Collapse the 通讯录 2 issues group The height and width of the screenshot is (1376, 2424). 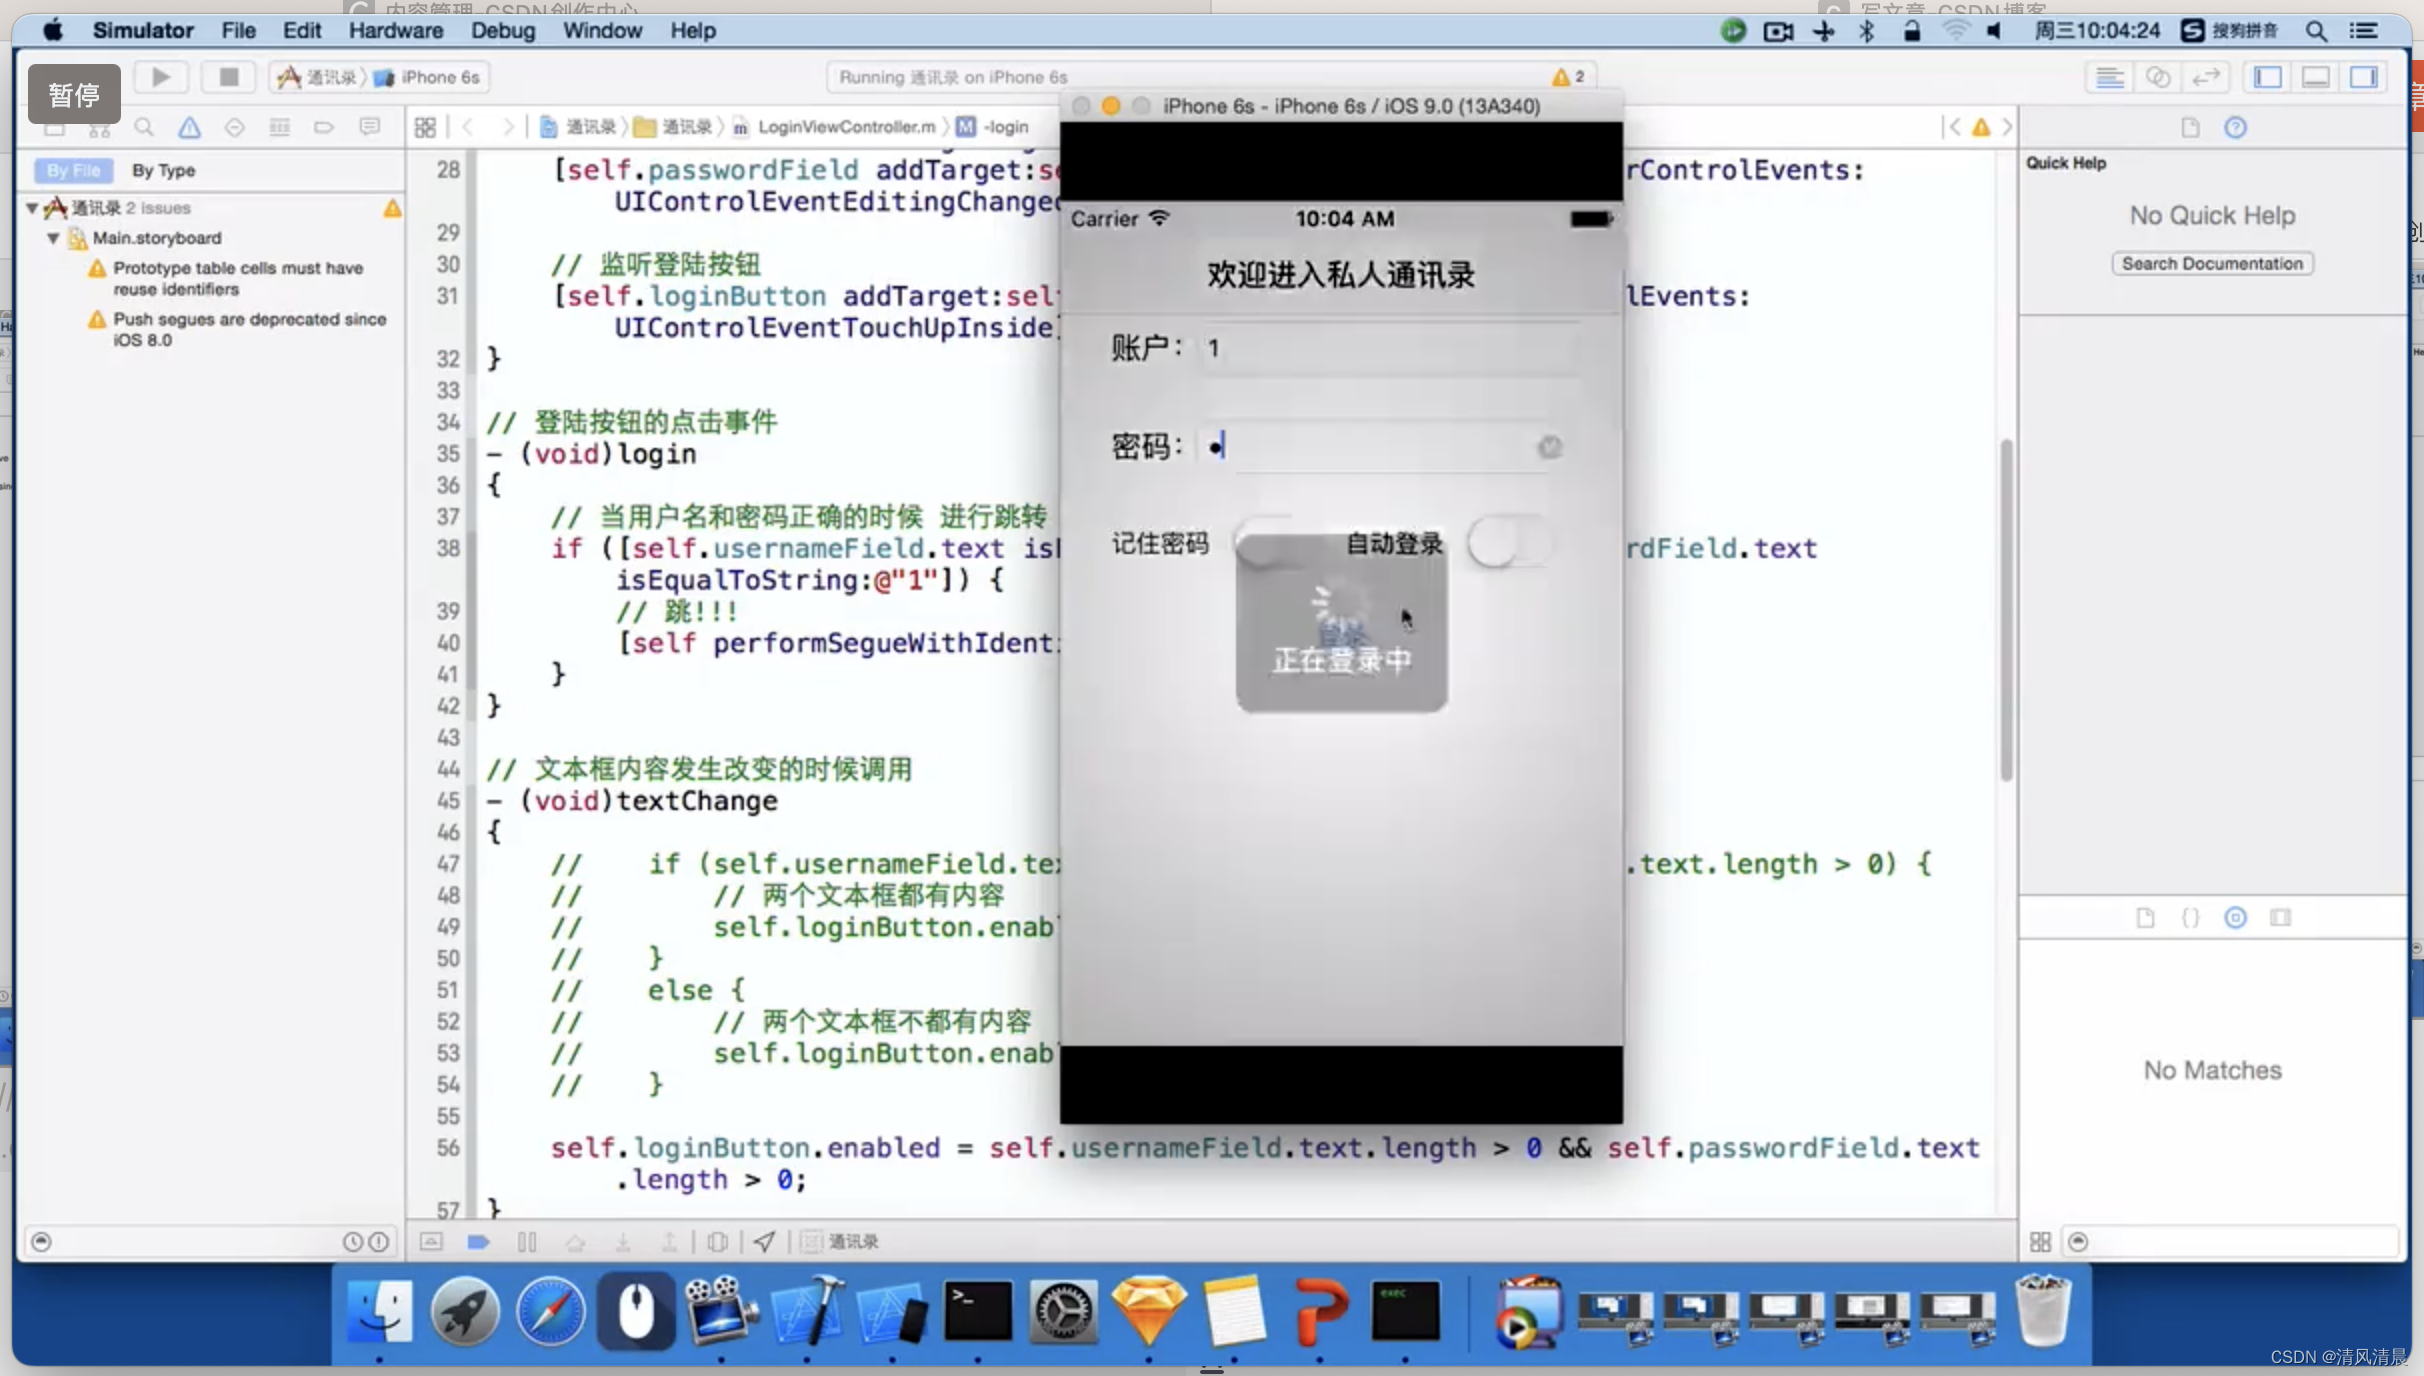coord(32,208)
